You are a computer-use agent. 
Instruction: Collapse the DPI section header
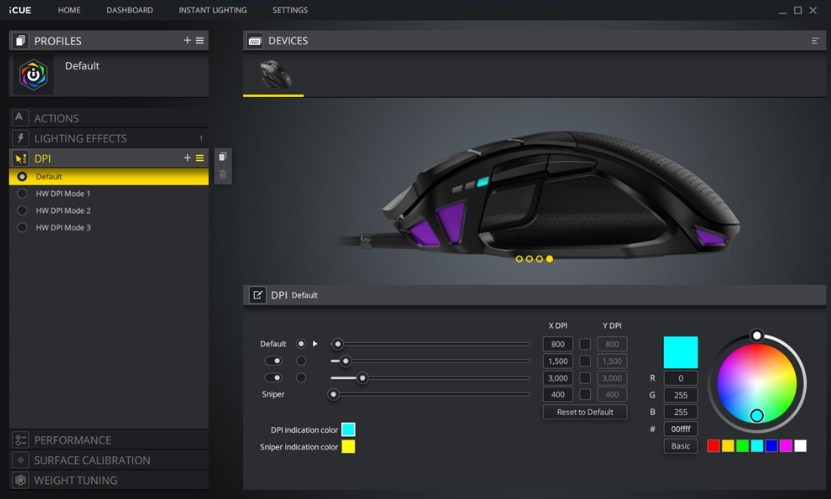[x=109, y=158]
